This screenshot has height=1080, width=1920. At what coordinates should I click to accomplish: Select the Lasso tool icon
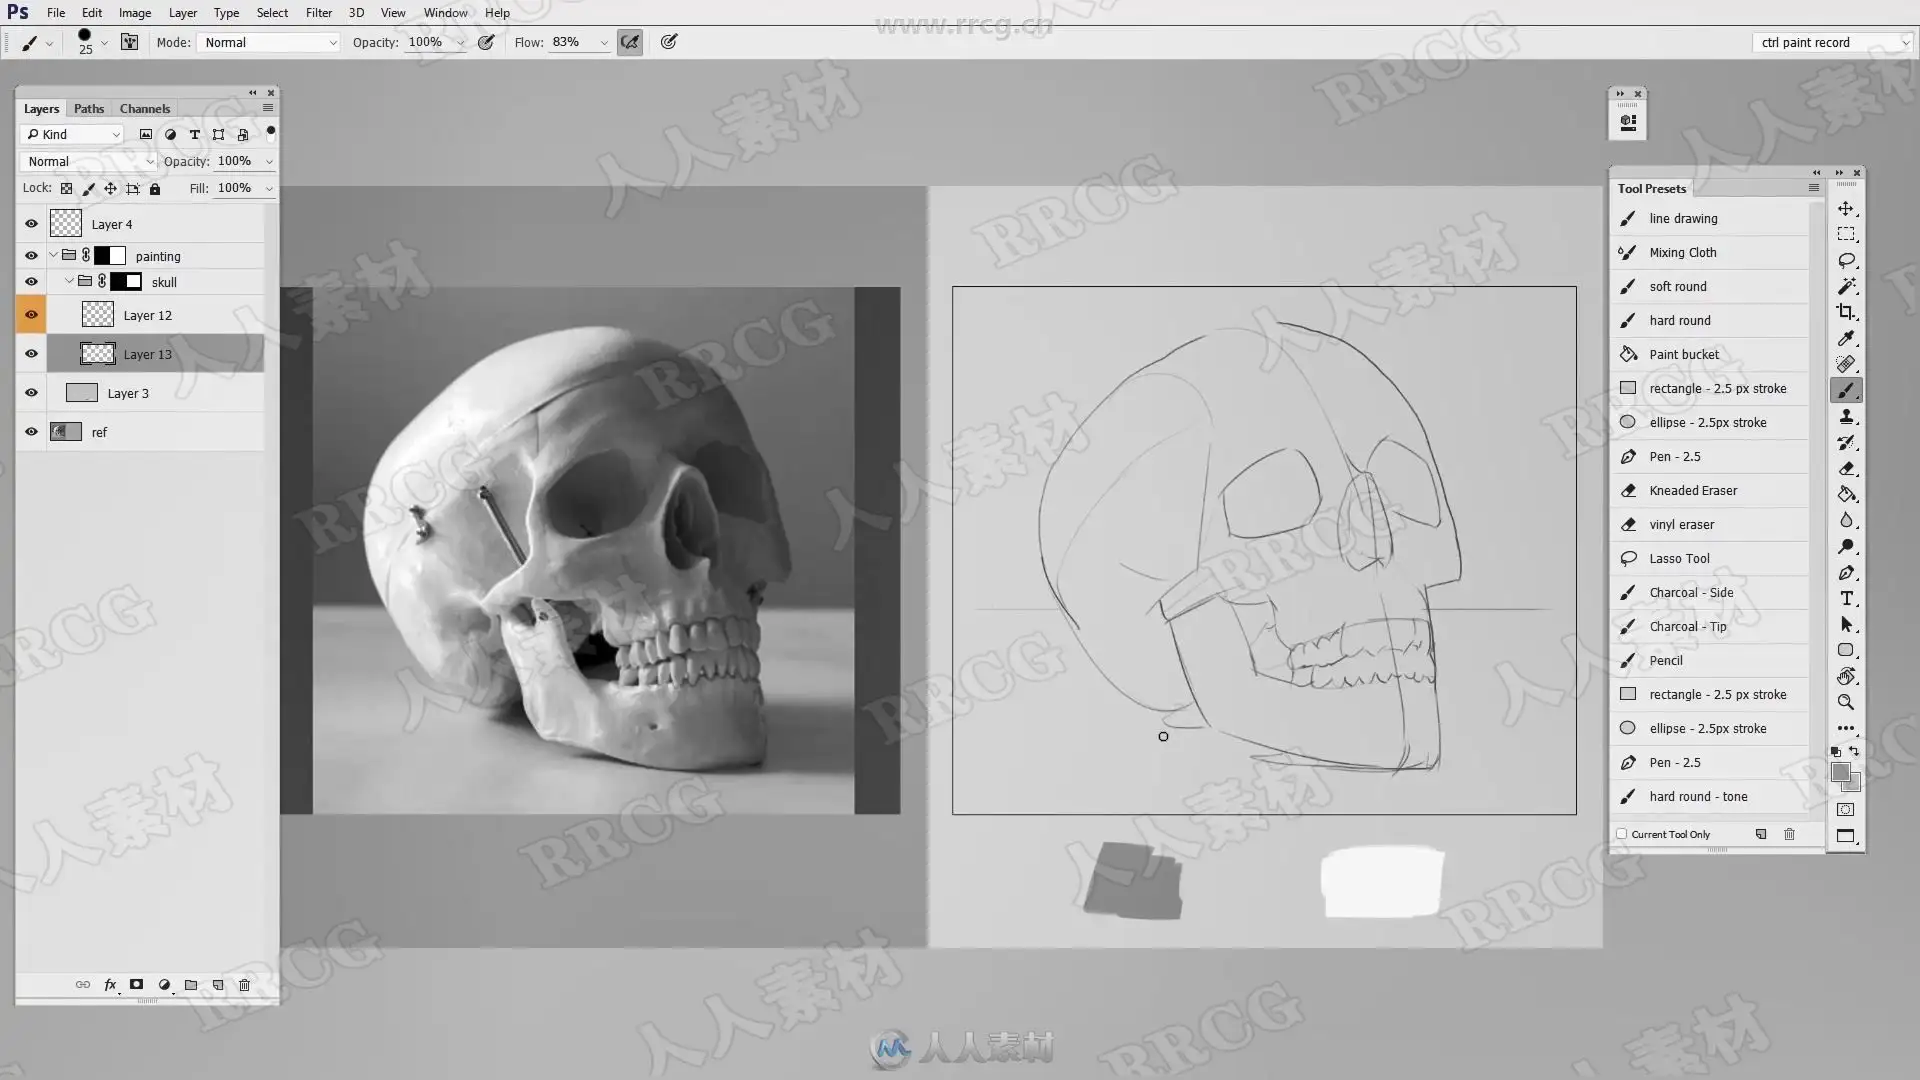tap(1846, 260)
